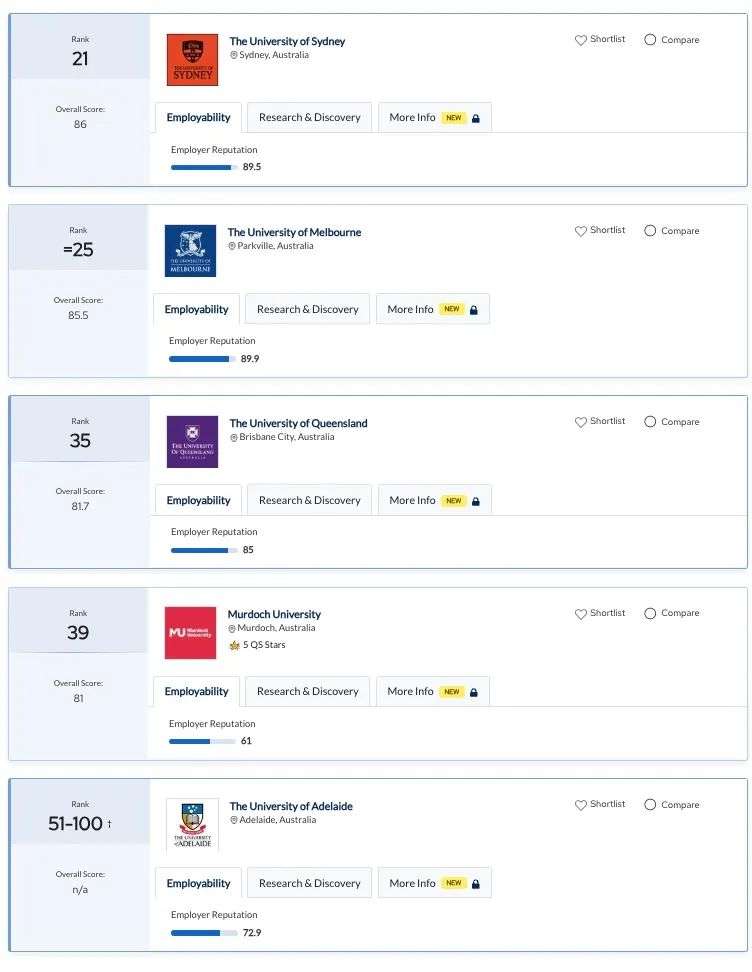Shortlist University of Sydney via heart icon
This screenshot has width=752, height=972.
pyautogui.click(x=581, y=40)
